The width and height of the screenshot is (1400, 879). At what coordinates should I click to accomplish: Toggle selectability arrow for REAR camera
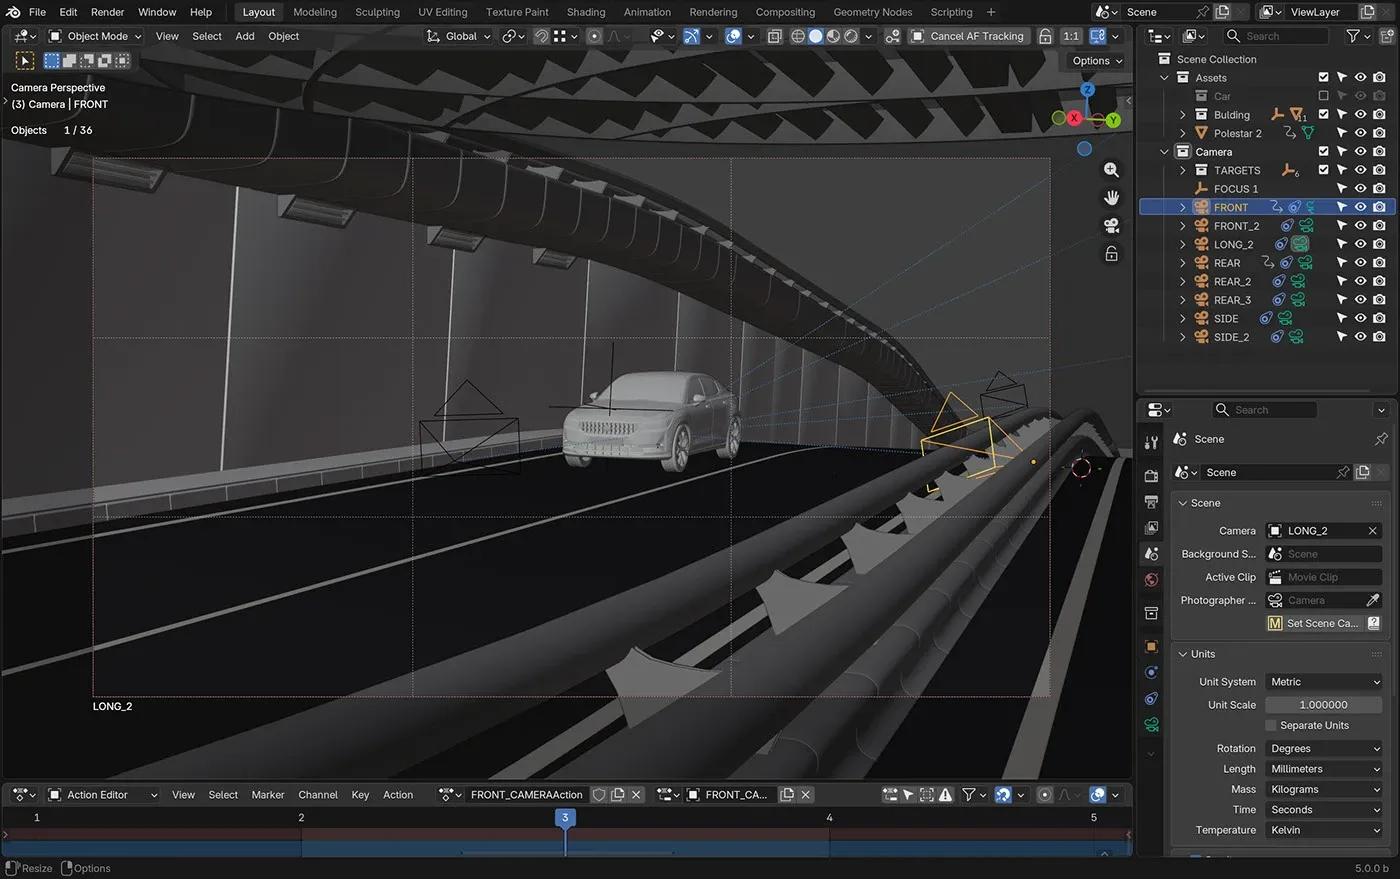tap(1342, 263)
